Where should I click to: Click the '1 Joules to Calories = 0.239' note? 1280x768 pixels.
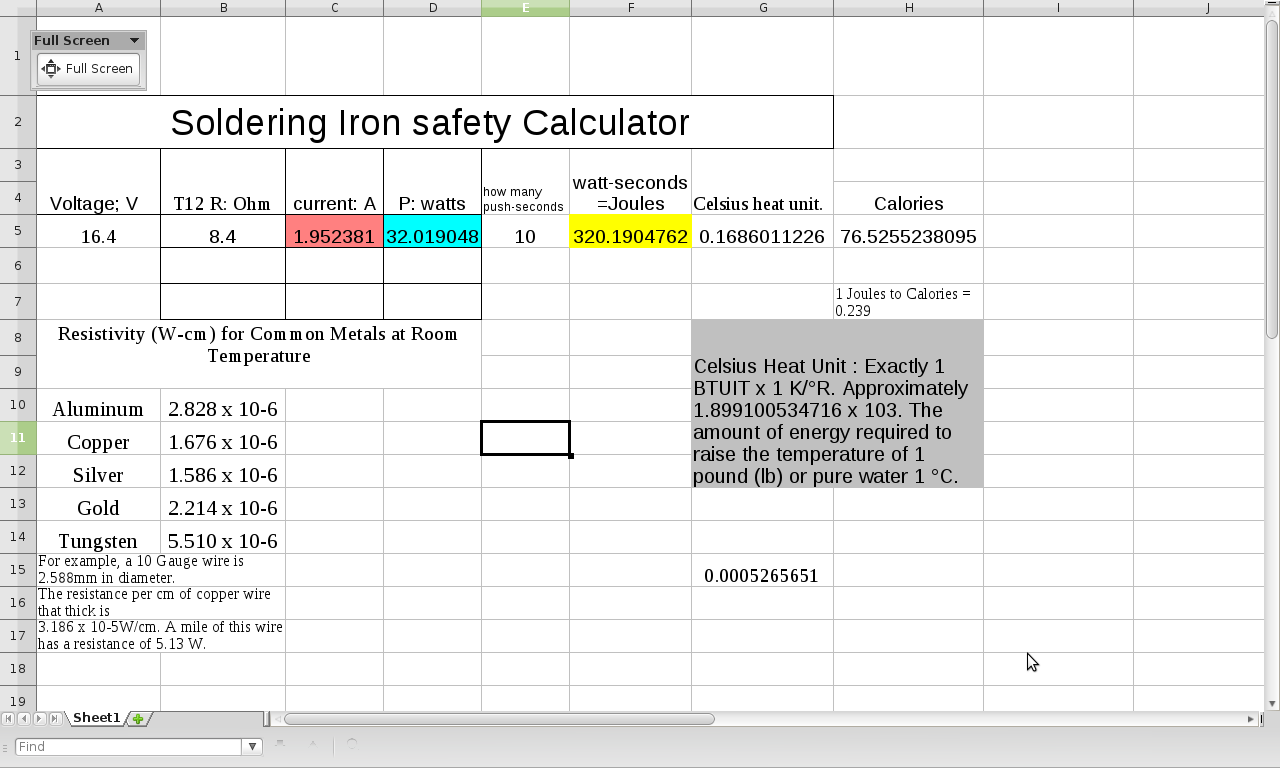pos(908,302)
